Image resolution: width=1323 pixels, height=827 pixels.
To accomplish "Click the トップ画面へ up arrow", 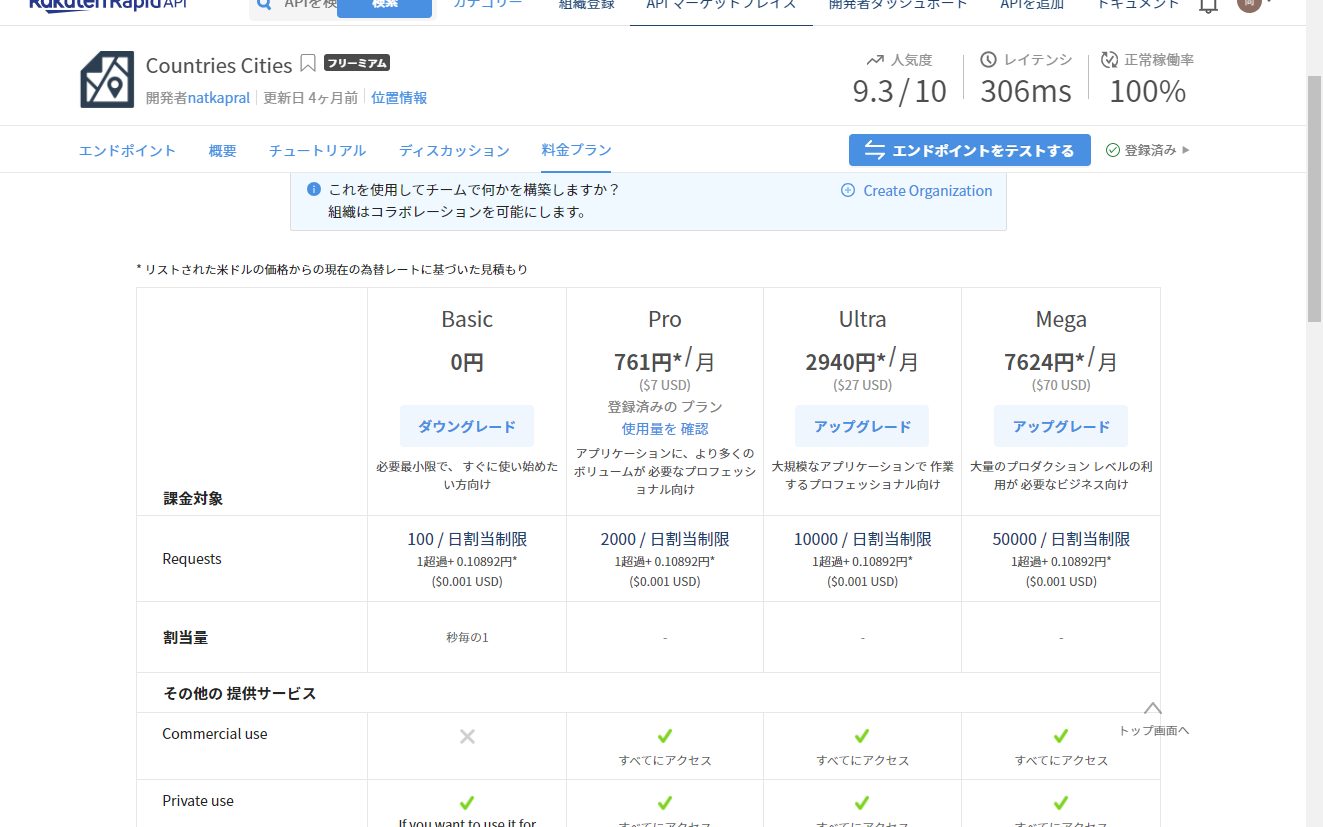I will (x=1153, y=708).
